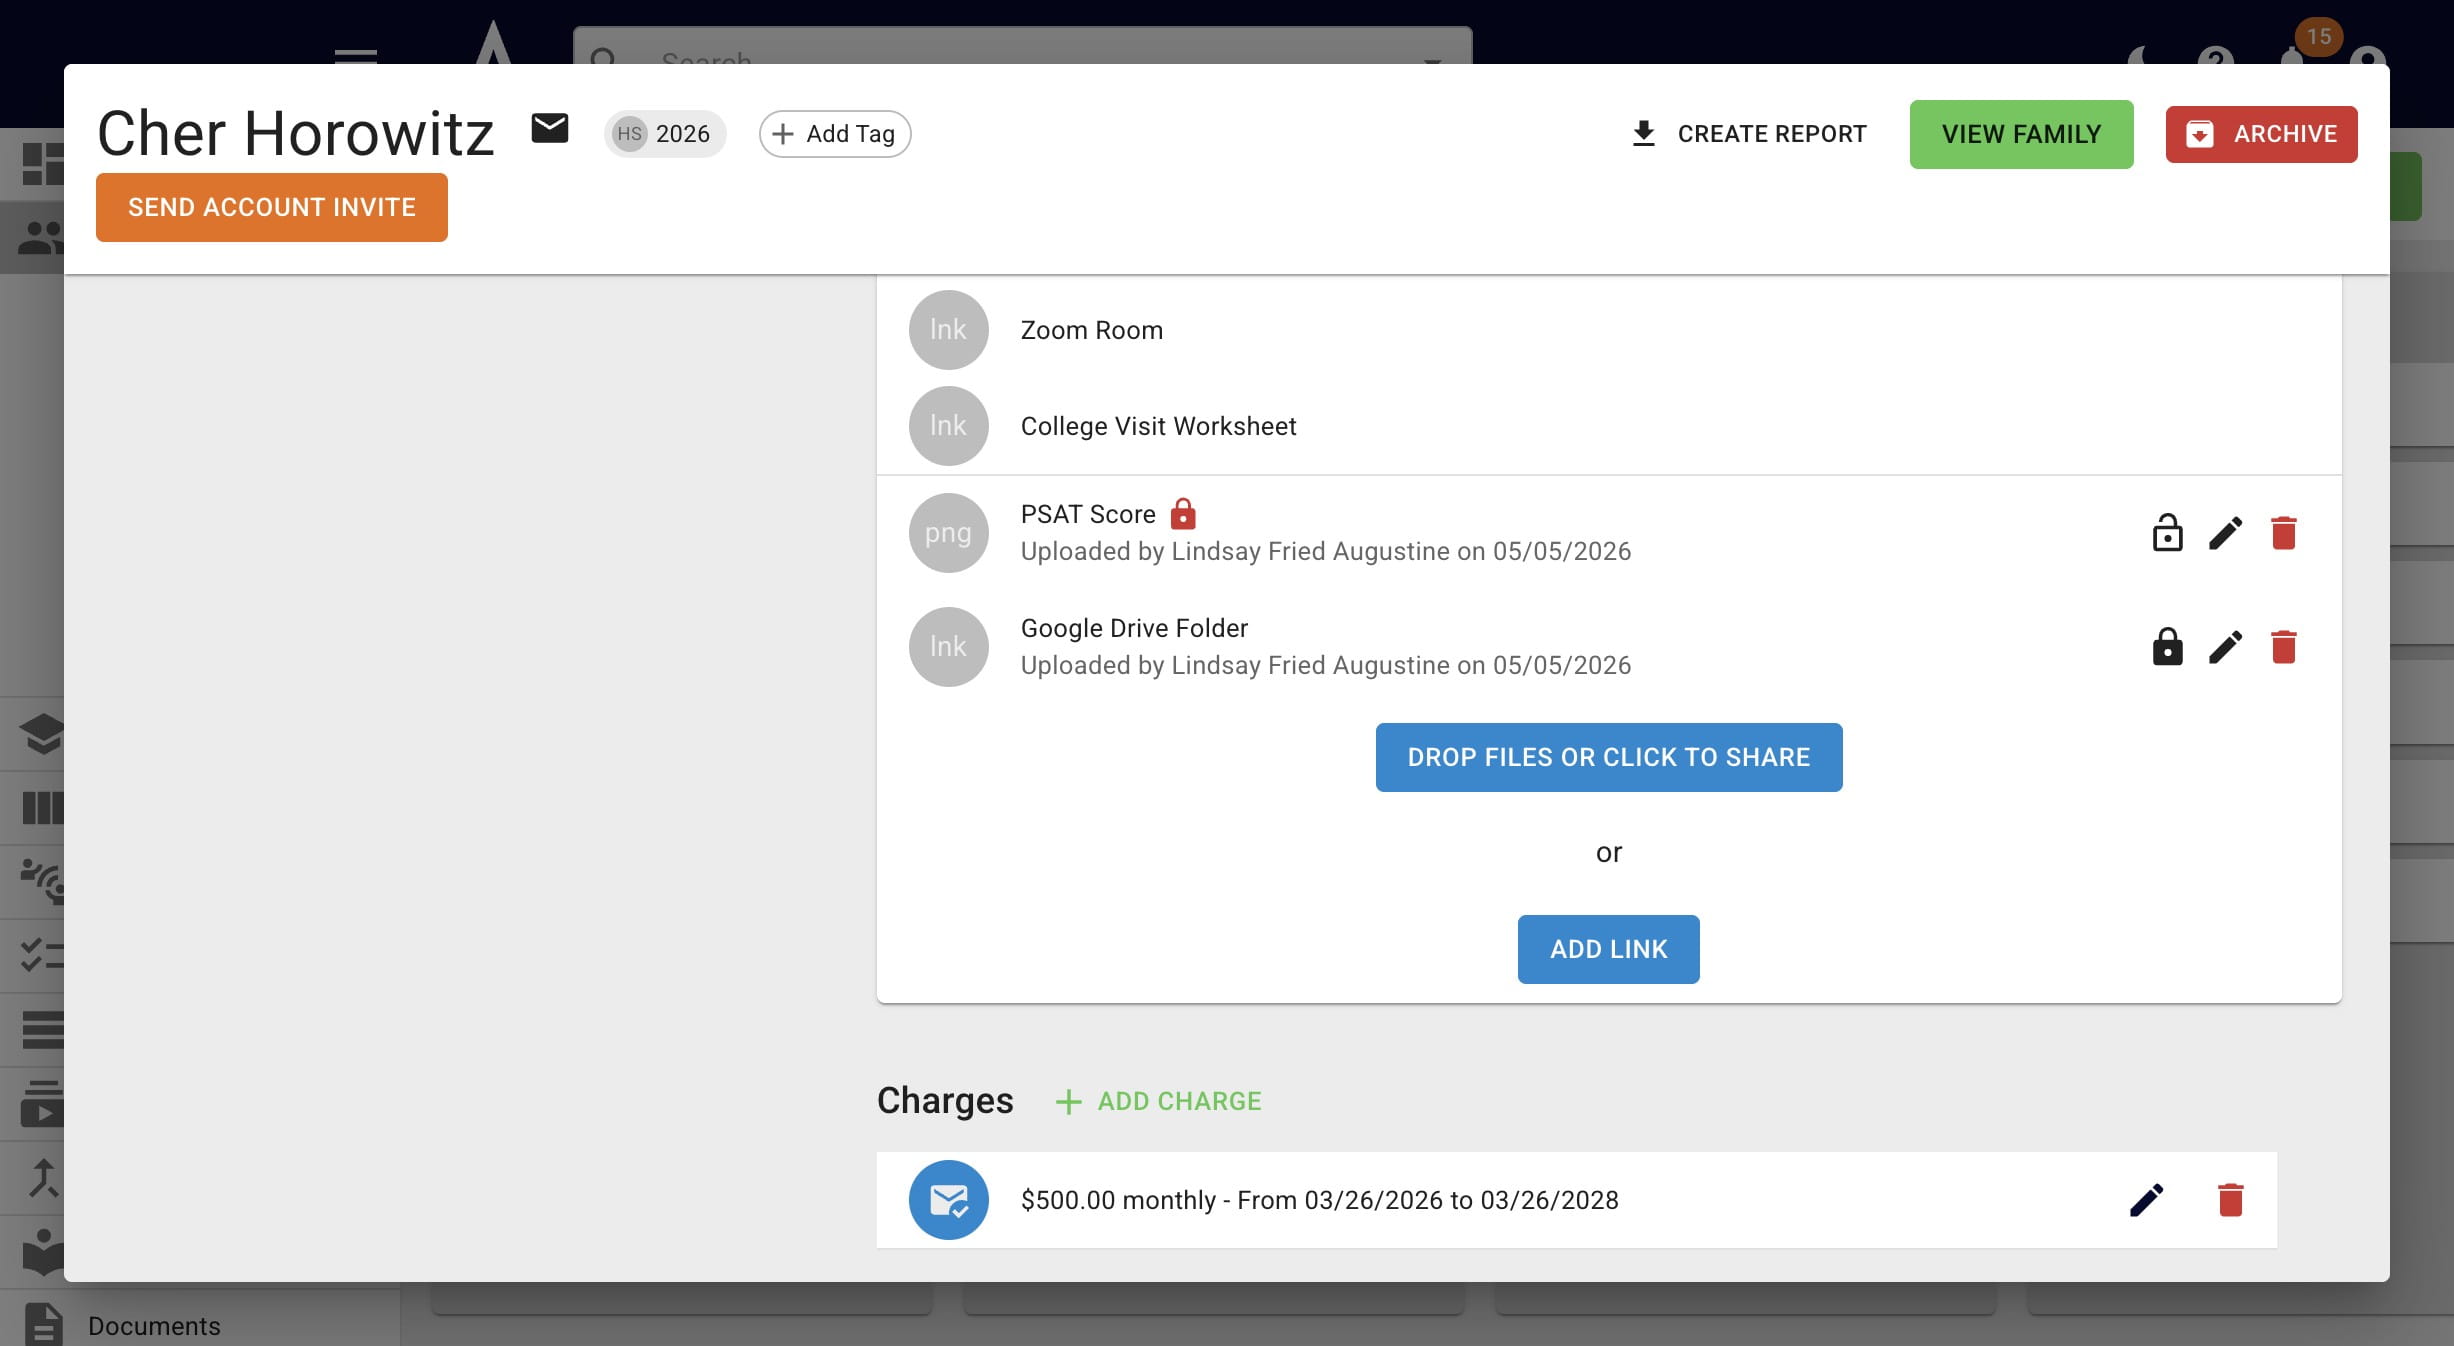Click the png file avatar for PSAT Score

[x=948, y=533]
